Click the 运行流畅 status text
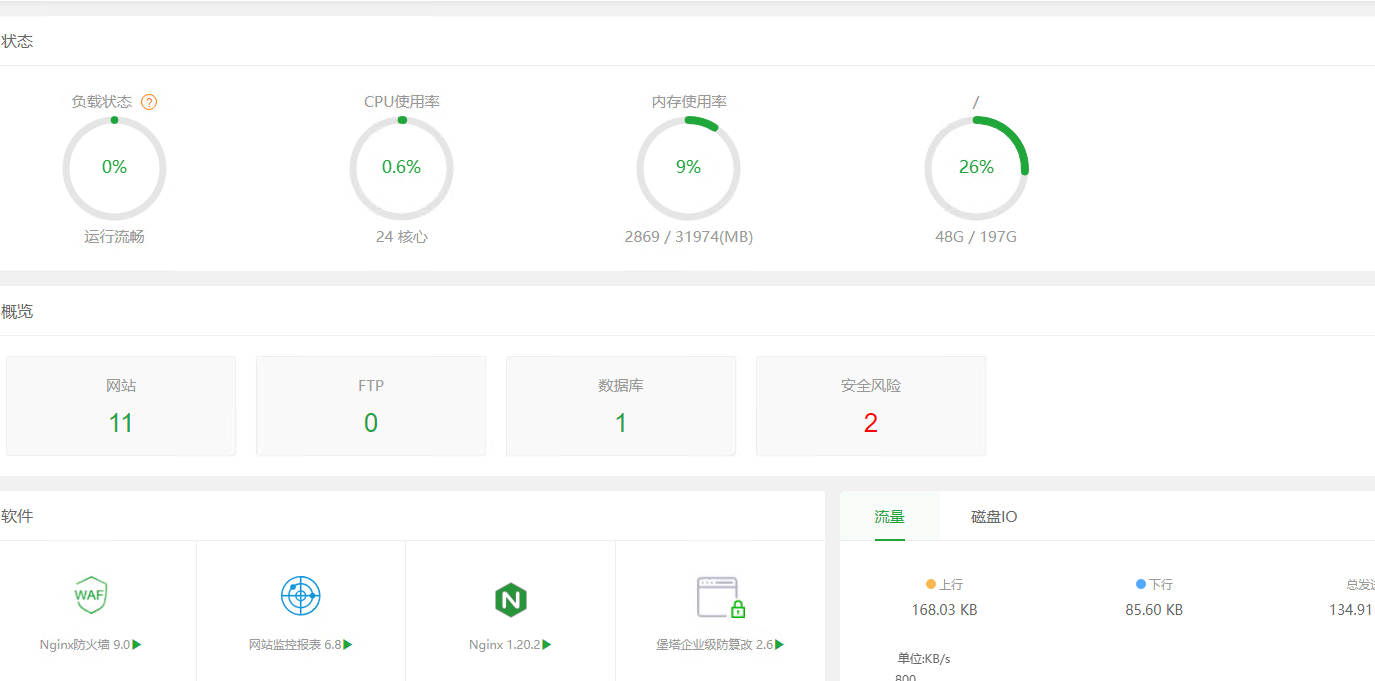Screen dimensions: 1375x681 point(114,237)
